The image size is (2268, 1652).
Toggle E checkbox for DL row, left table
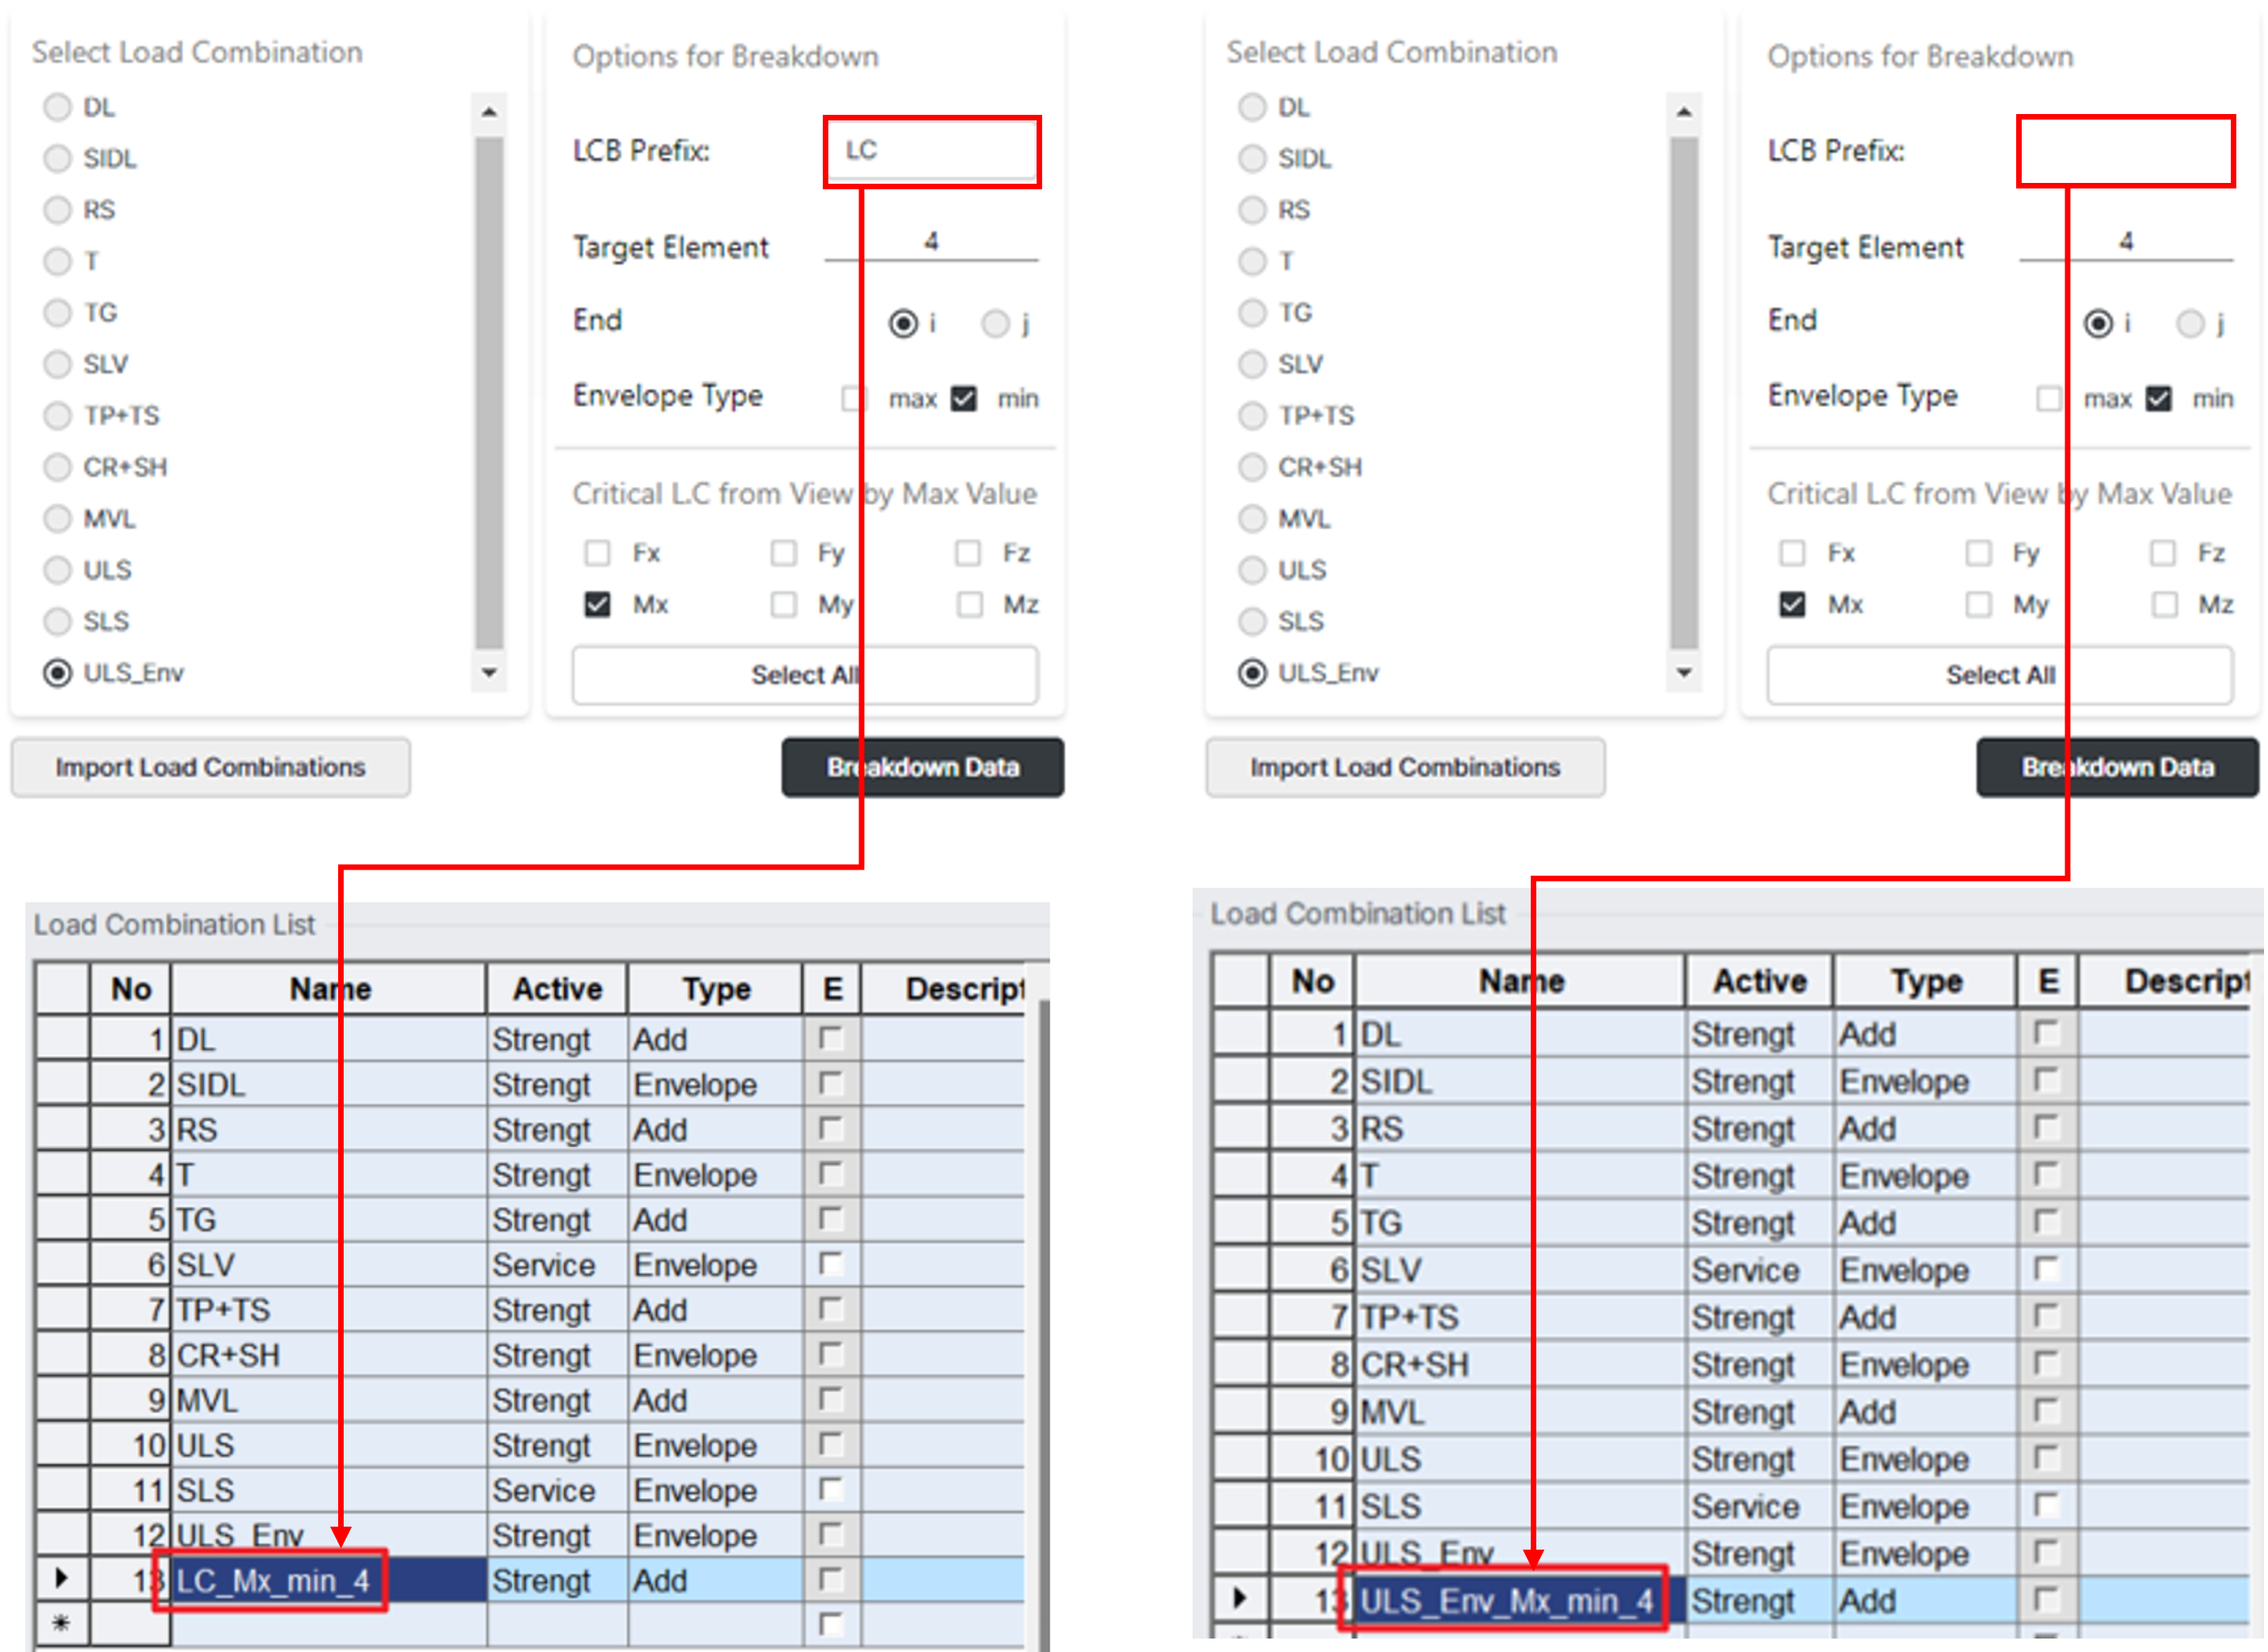point(830,1038)
